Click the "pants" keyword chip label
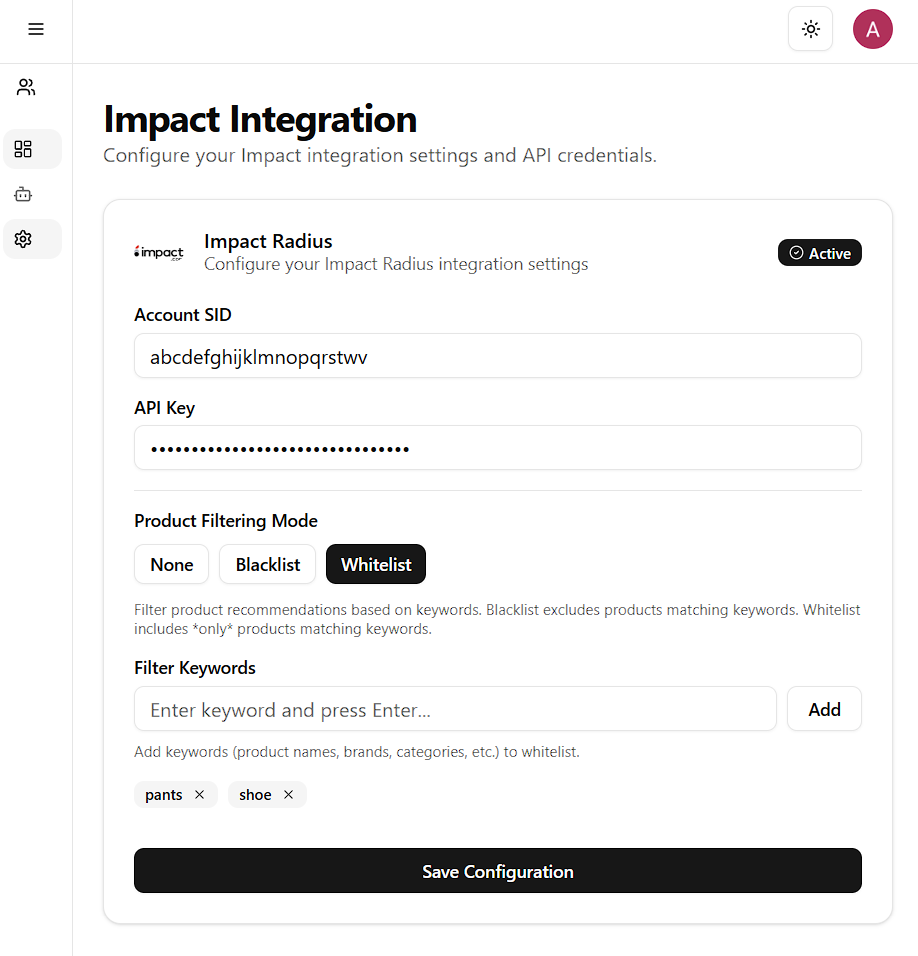This screenshot has height=956, width=918. click(x=164, y=795)
